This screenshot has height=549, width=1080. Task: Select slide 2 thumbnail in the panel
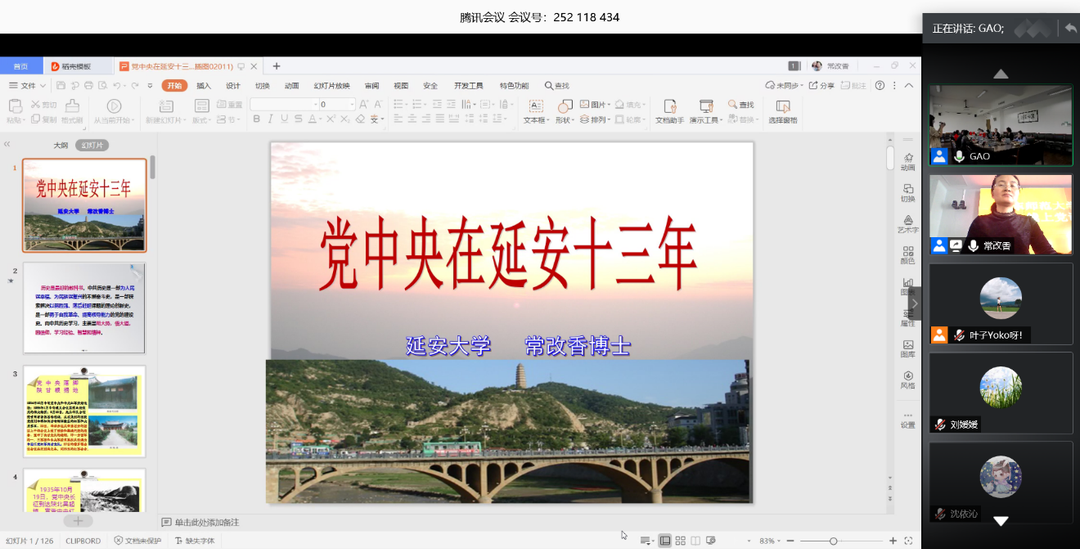click(x=84, y=308)
